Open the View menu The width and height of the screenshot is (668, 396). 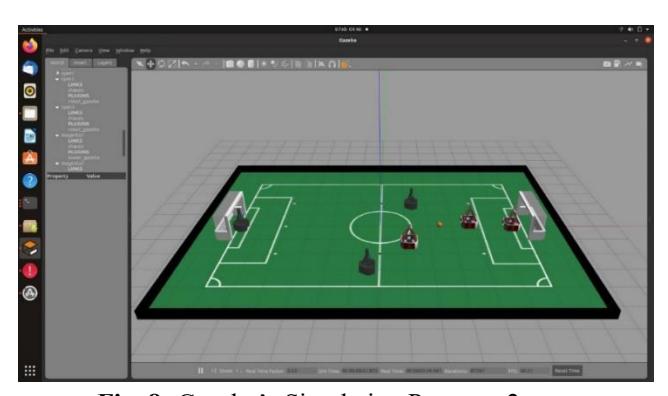[x=104, y=50]
